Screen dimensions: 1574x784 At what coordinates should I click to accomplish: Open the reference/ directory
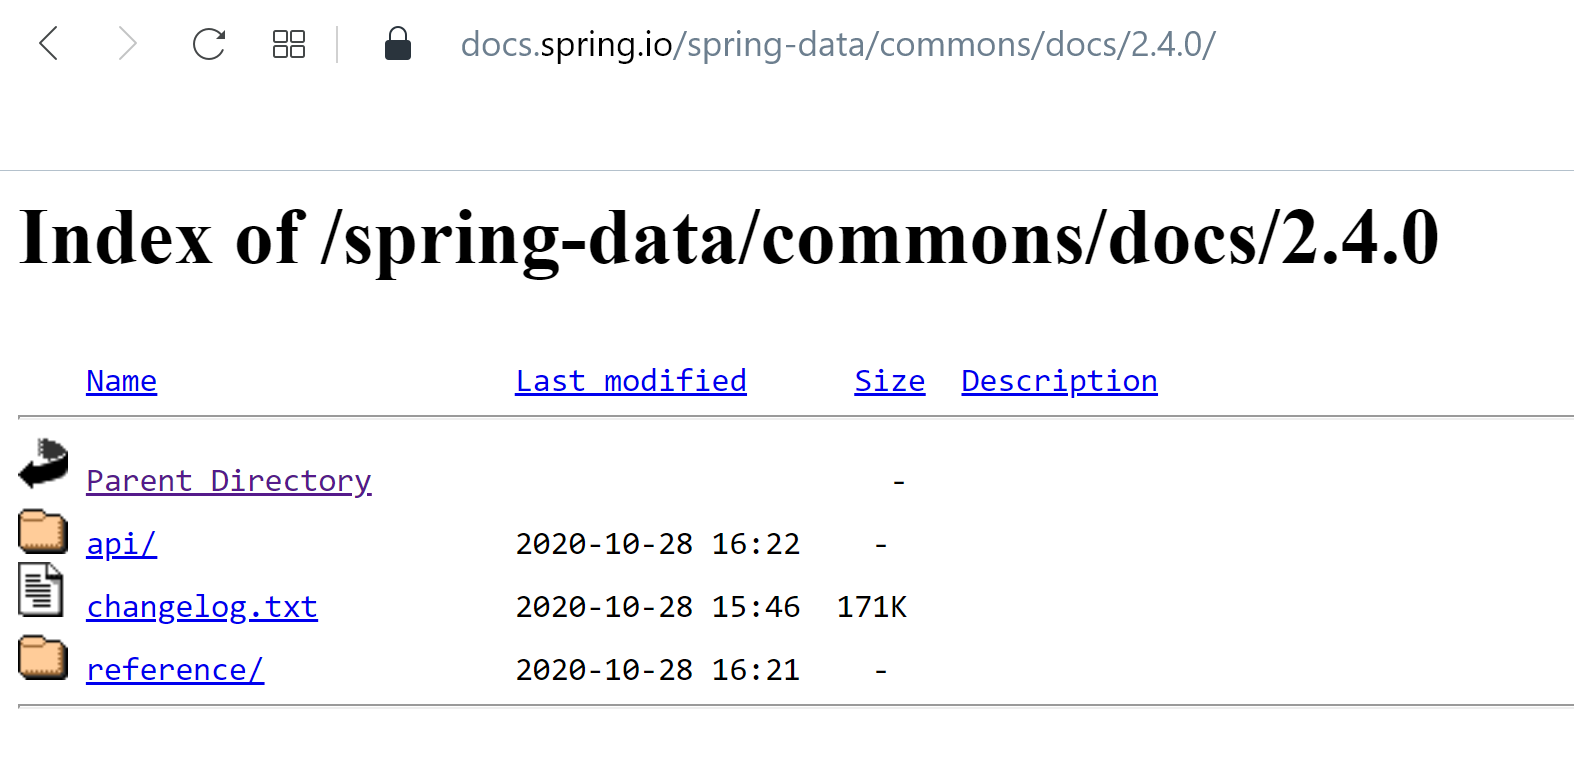click(174, 670)
